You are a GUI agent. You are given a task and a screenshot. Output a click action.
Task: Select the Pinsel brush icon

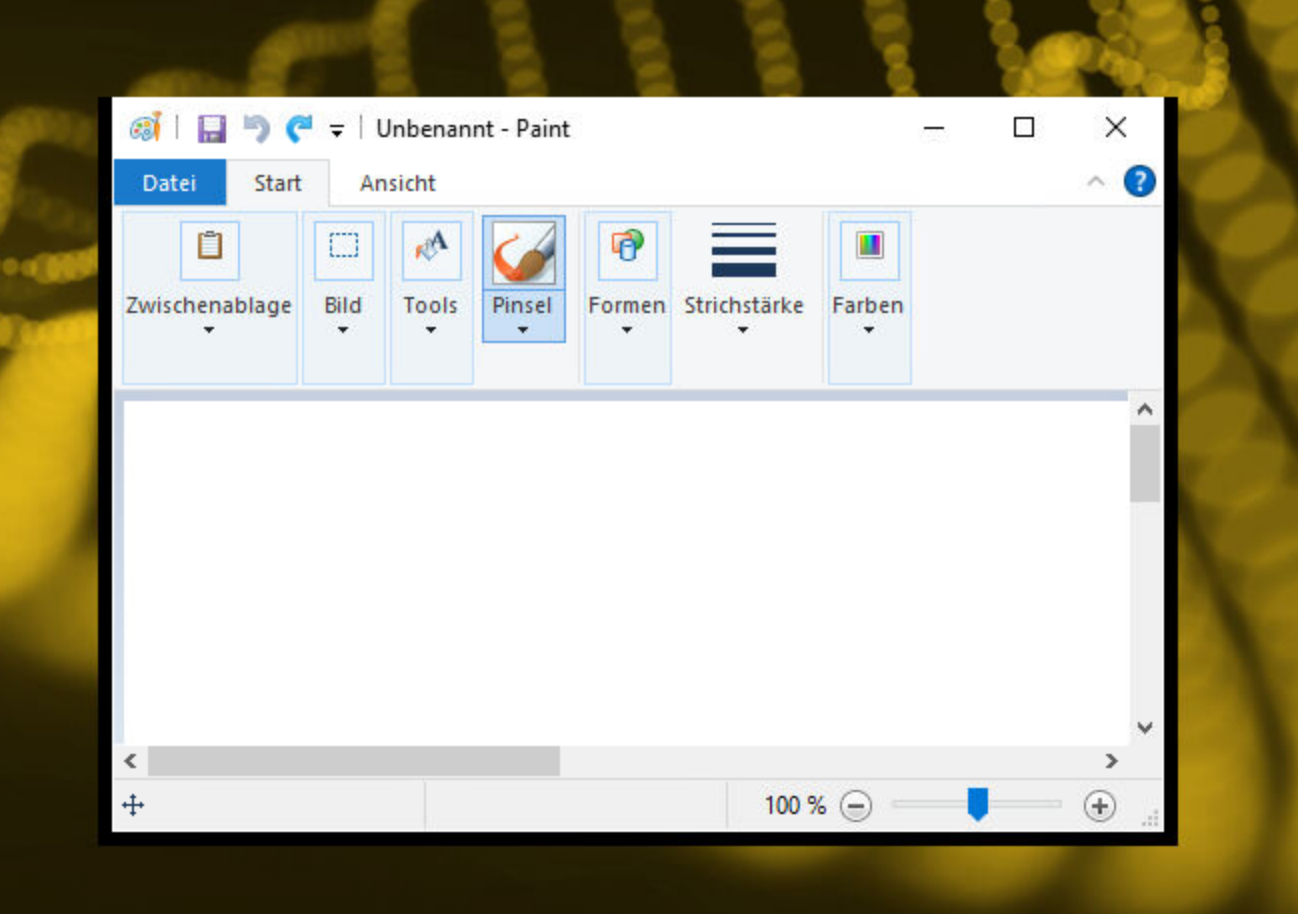[x=523, y=252]
